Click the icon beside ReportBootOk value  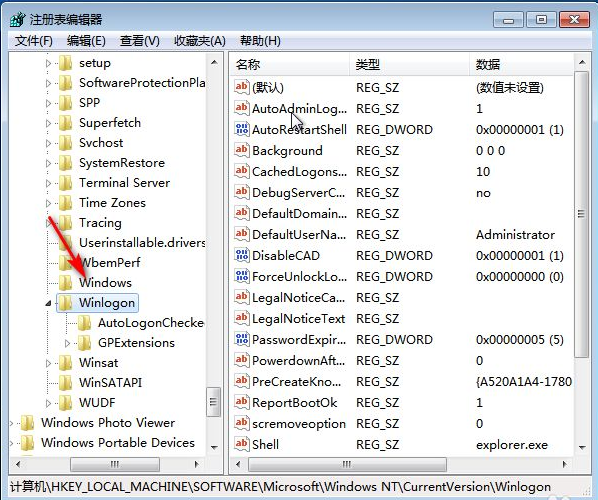click(x=242, y=402)
